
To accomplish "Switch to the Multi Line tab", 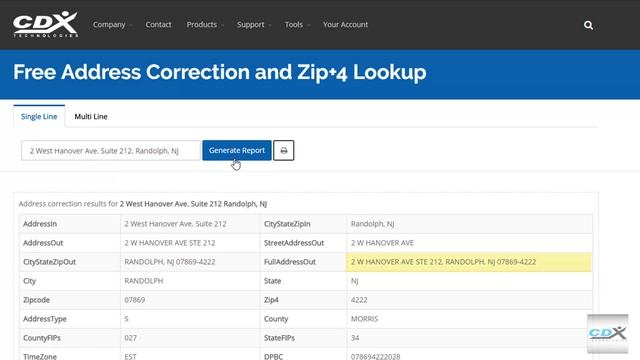I will point(91,116).
